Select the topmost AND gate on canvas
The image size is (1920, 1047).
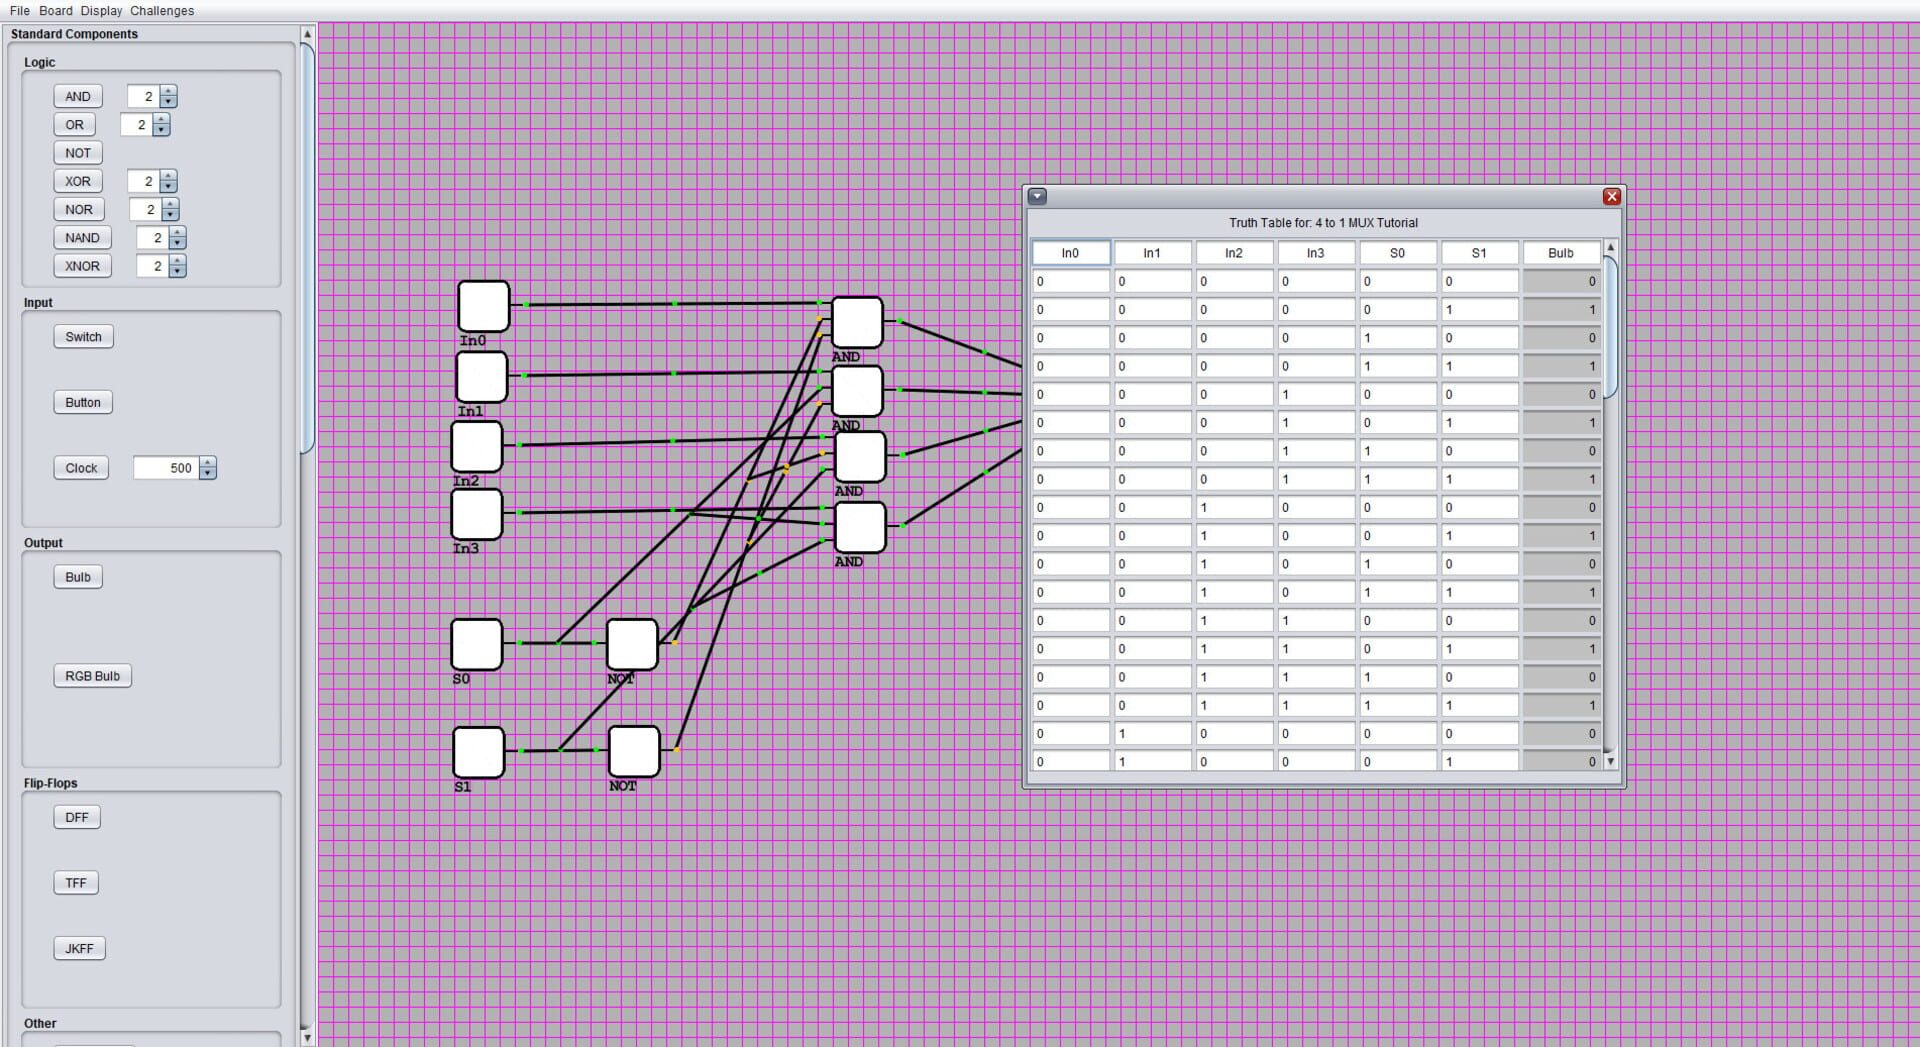coord(857,322)
